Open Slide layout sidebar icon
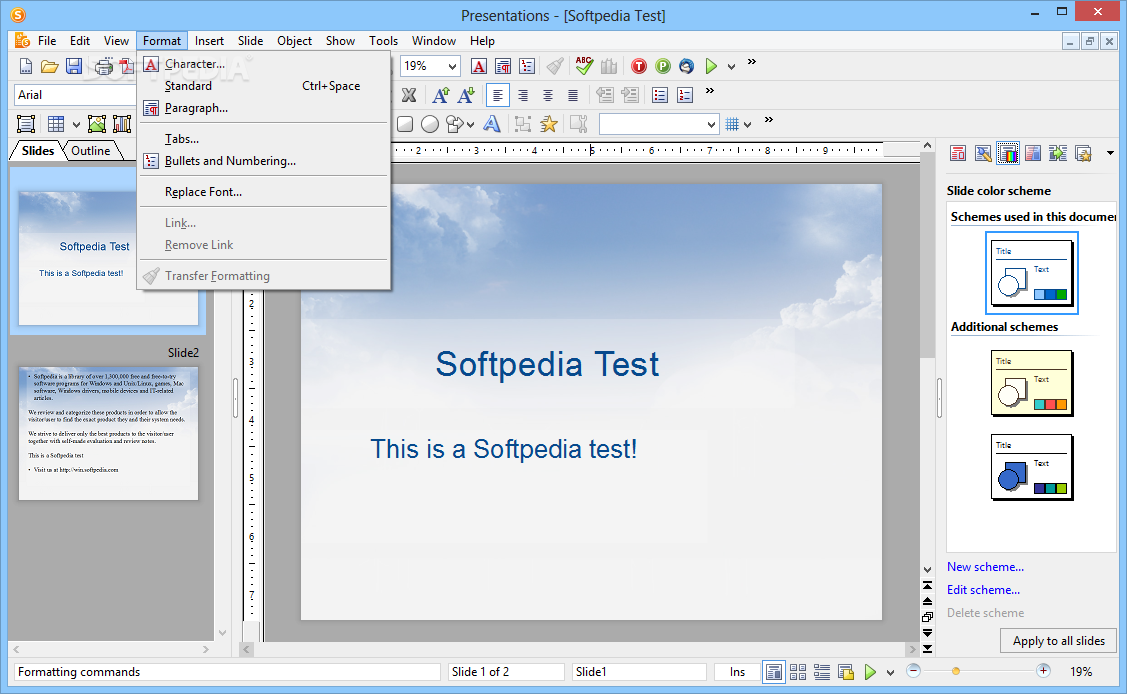This screenshot has width=1127, height=694. [958, 153]
